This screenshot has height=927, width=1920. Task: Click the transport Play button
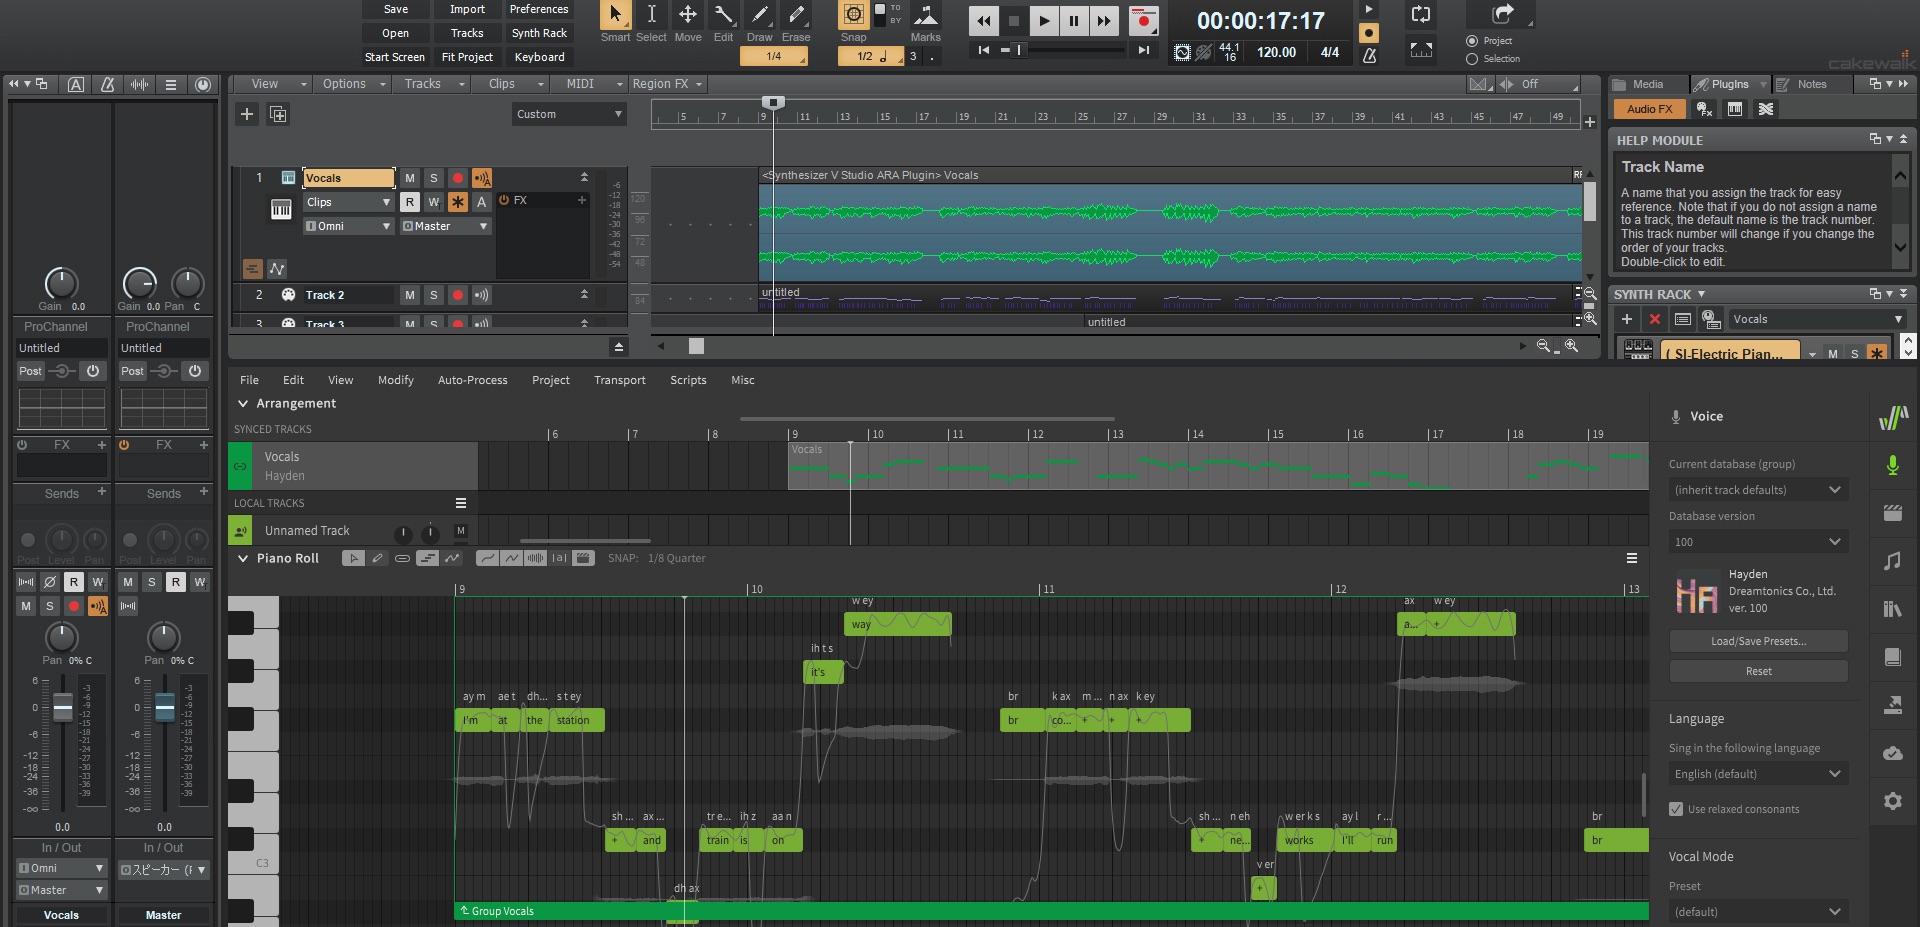click(1044, 20)
